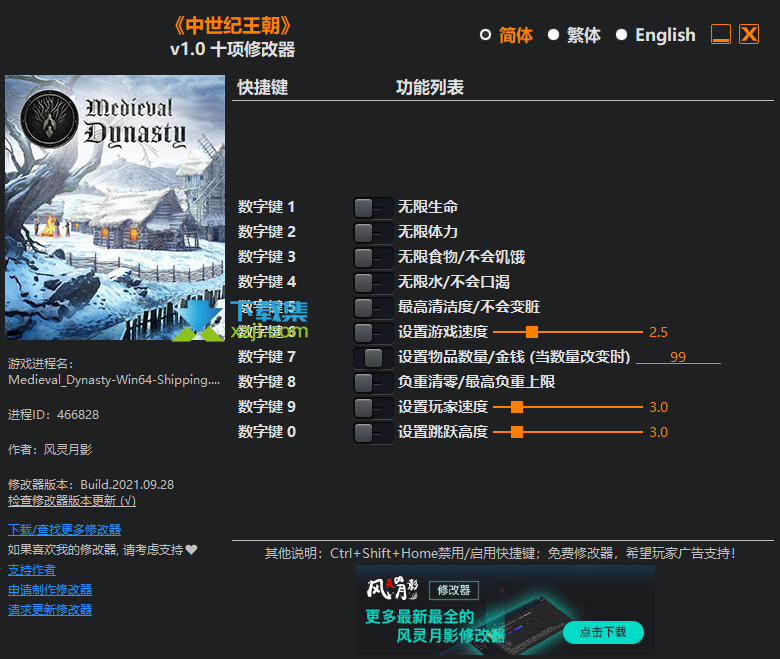This screenshot has height=659, width=780.
Task: Click the 数字键 0 hotkey label
Action: click(267, 432)
